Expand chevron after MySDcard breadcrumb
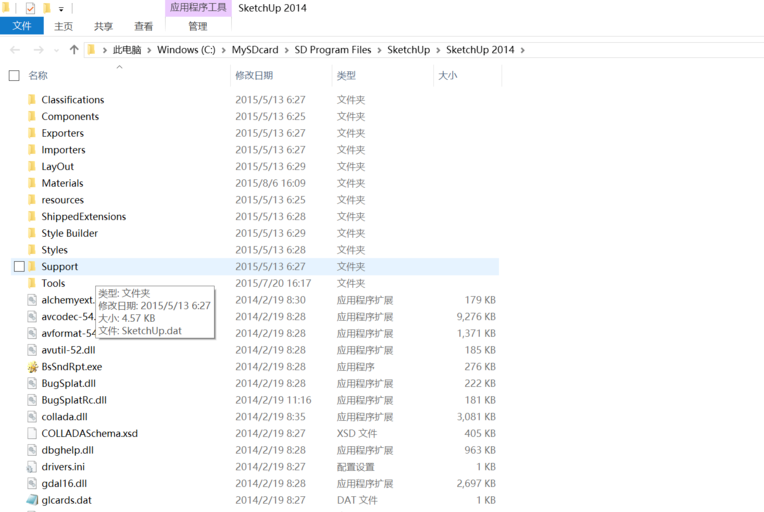This screenshot has height=512, width=764. coord(286,50)
